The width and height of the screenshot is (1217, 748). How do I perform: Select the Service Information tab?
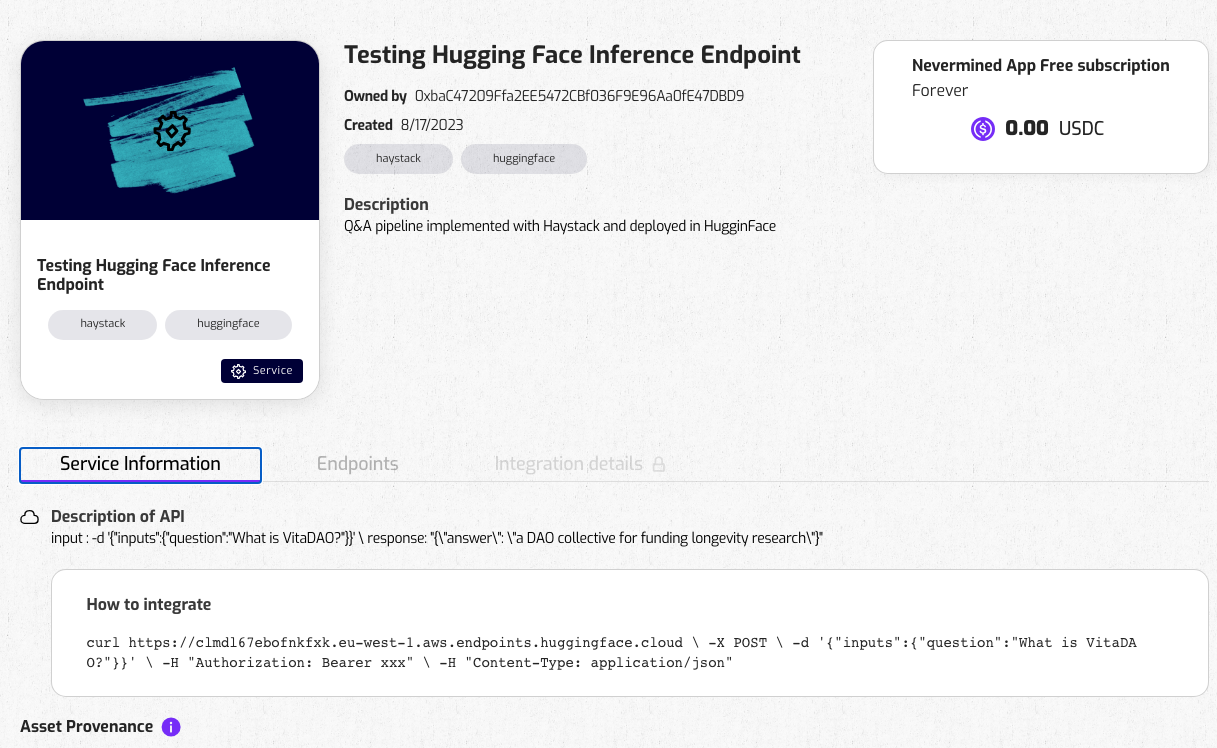(140, 464)
